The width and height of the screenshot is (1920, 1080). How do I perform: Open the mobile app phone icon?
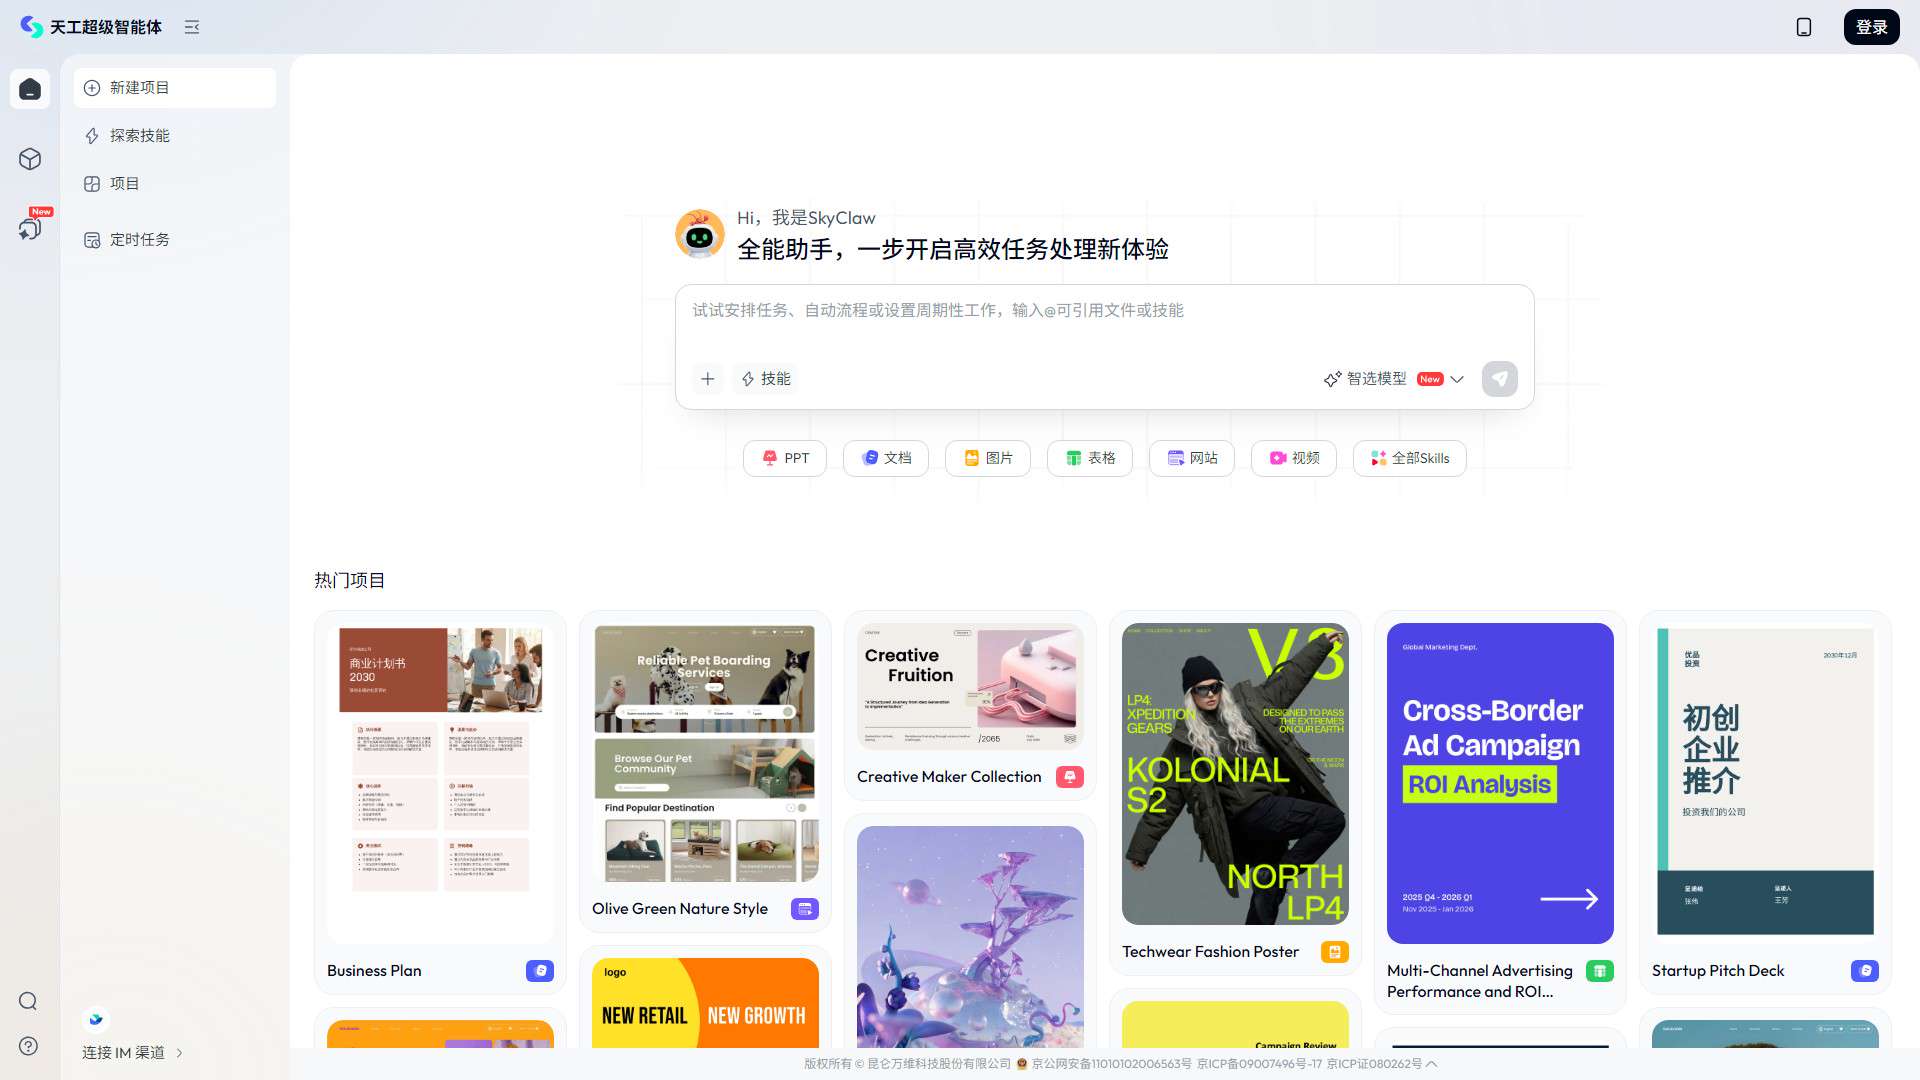(1803, 27)
